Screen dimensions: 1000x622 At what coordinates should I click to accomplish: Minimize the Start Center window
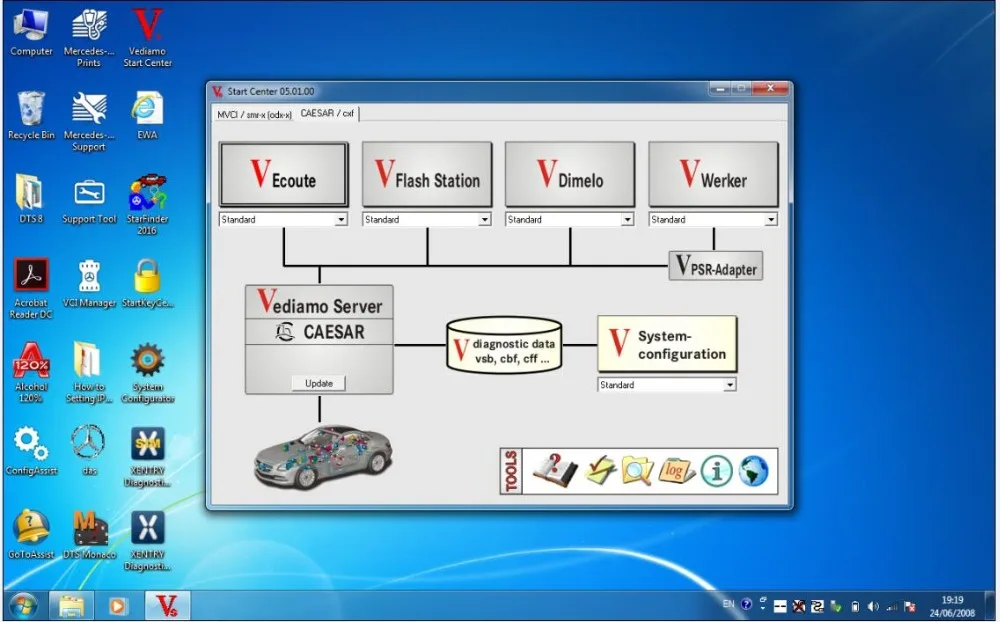pos(720,89)
